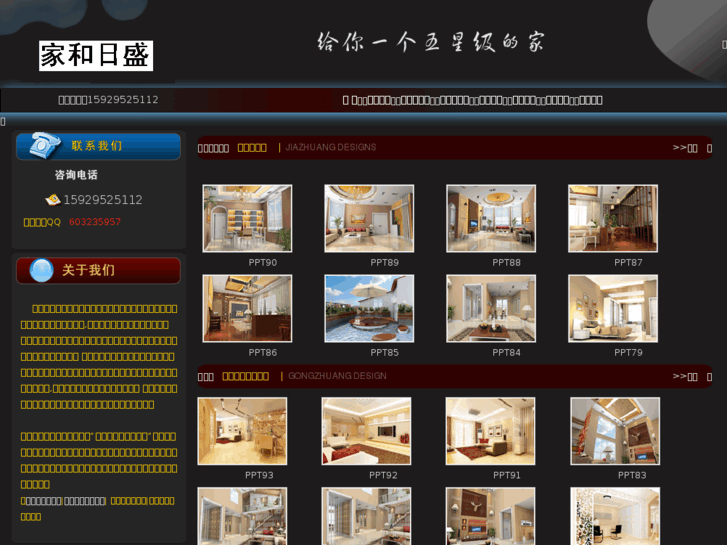Open the PPT90 thumbnail image

click(247, 218)
